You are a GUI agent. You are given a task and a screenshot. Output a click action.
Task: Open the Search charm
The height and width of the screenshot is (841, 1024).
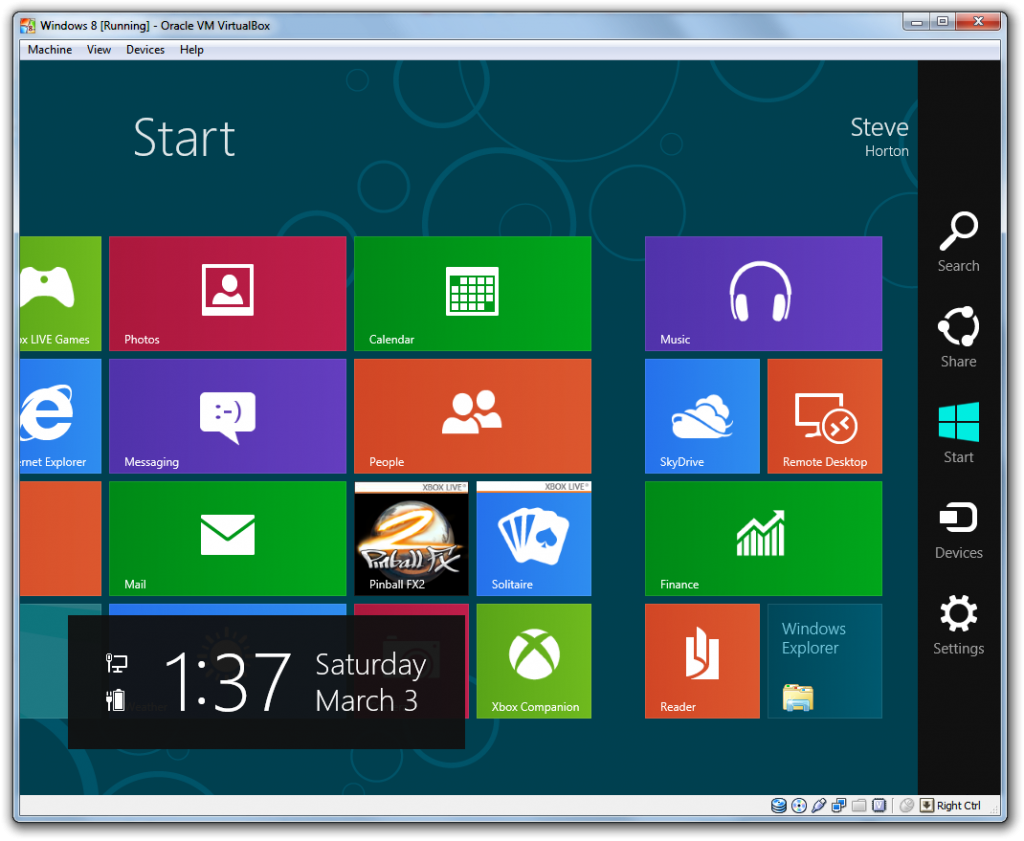point(958,242)
